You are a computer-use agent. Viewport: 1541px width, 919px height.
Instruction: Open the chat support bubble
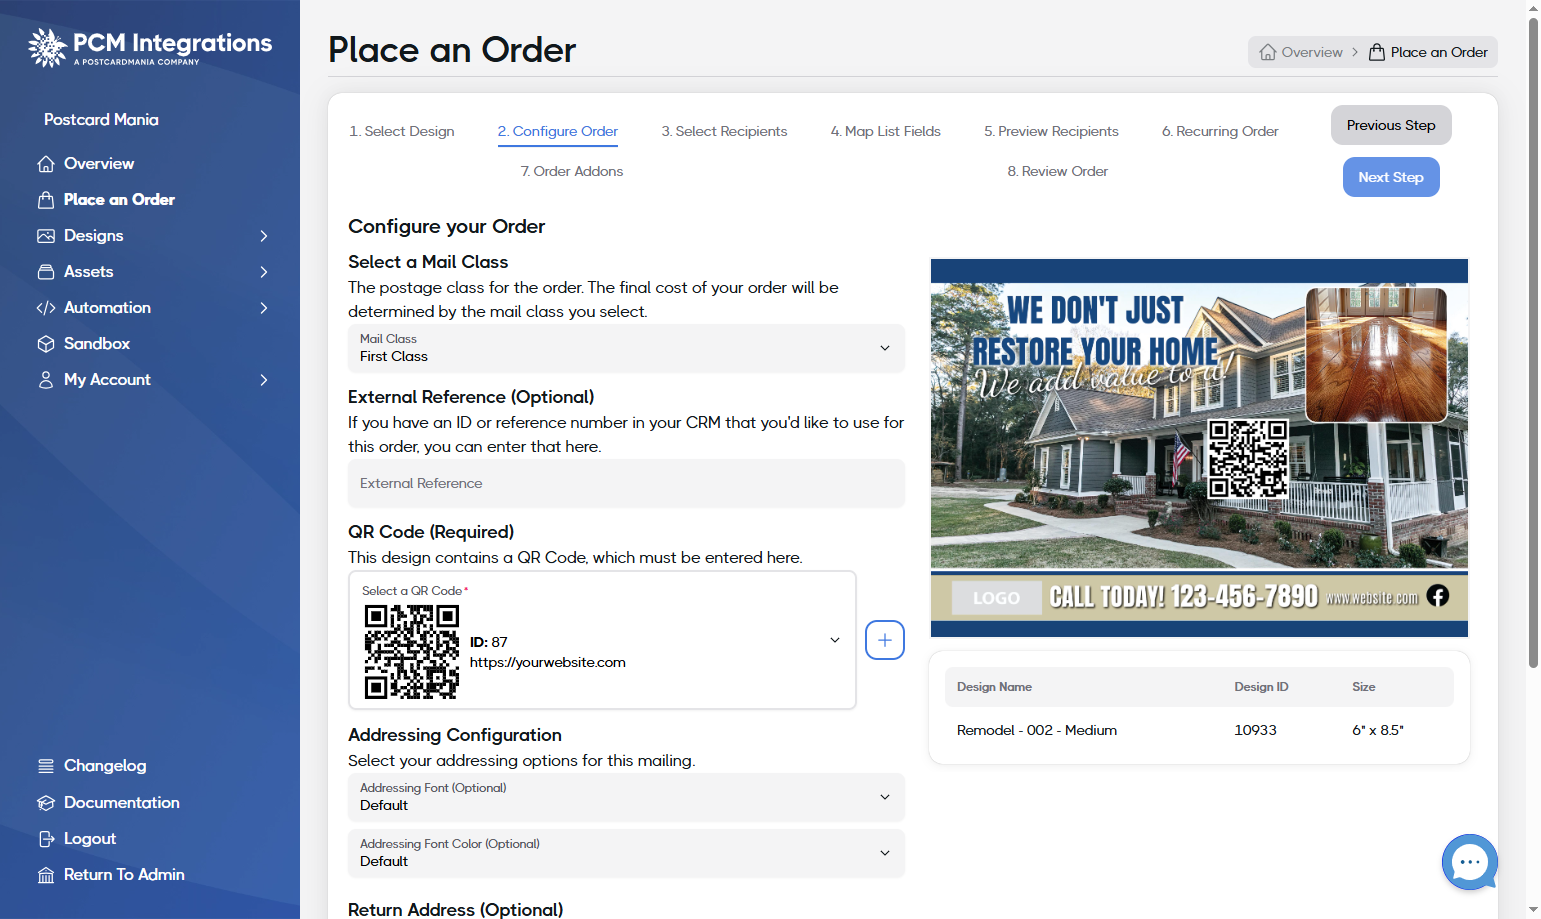1469,862
